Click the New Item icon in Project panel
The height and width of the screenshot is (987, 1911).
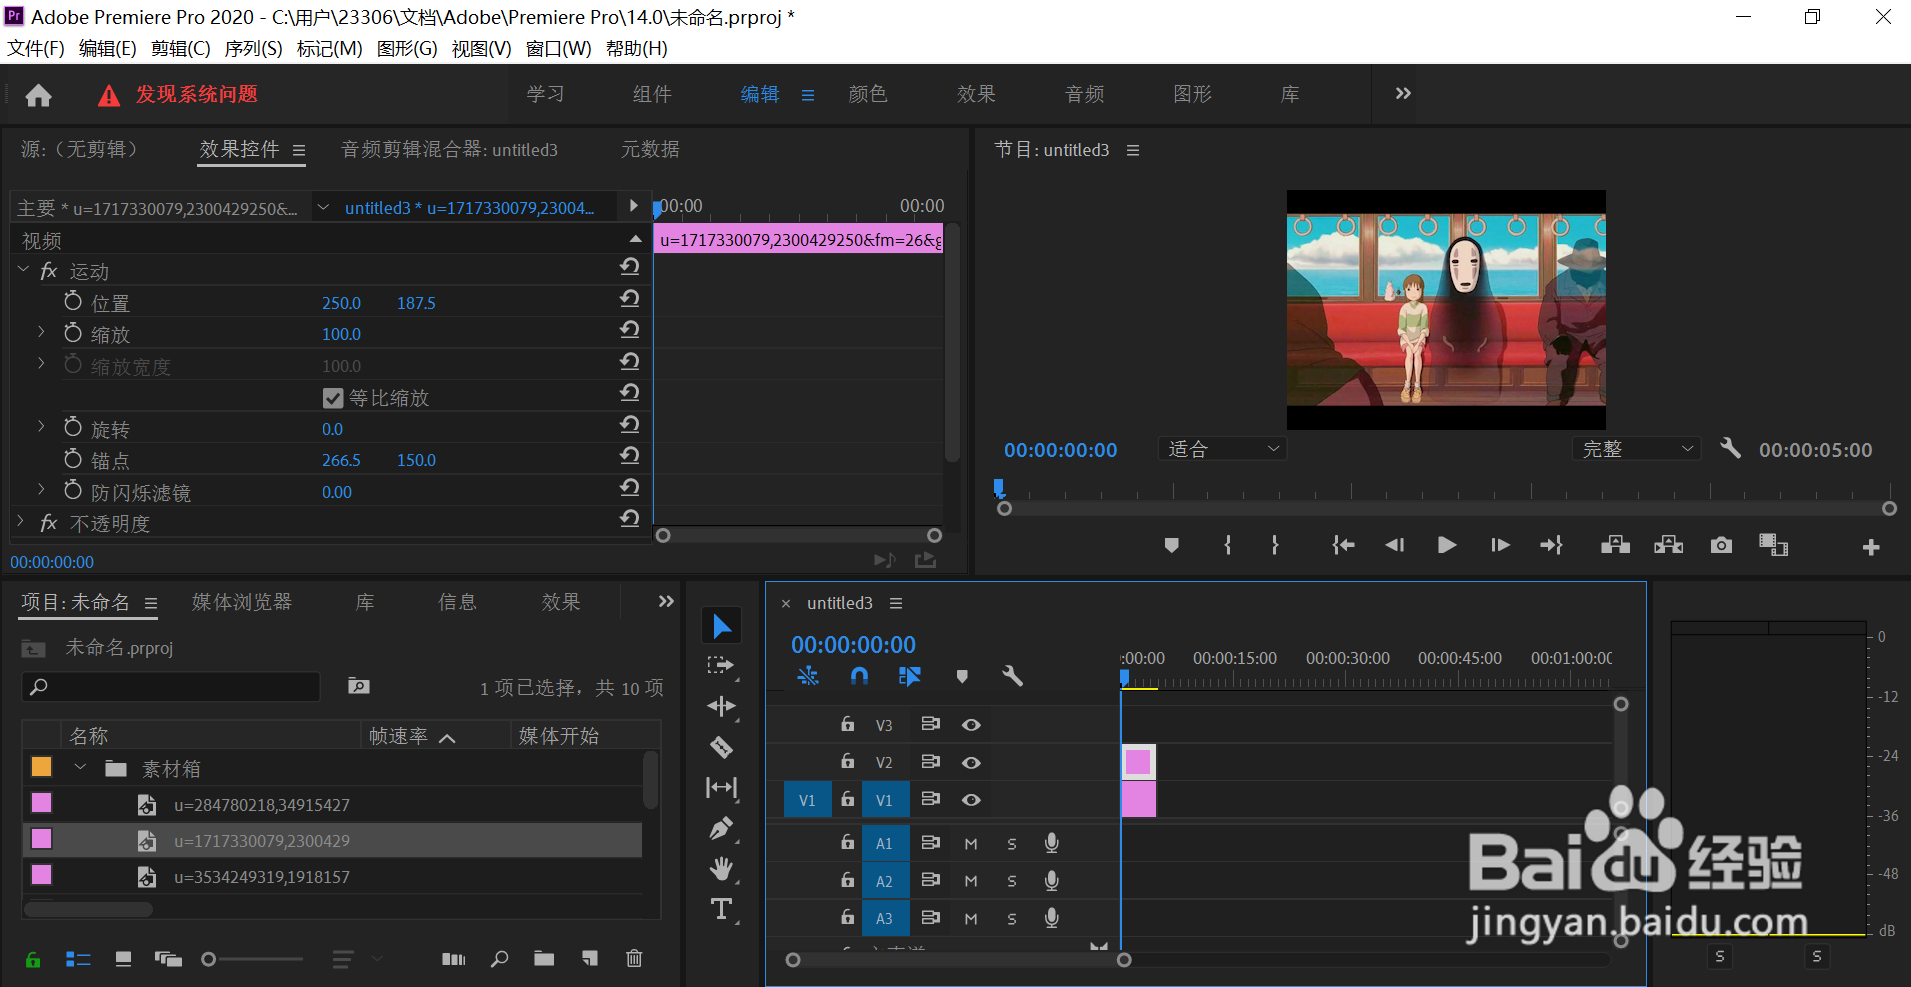[590, 959]
